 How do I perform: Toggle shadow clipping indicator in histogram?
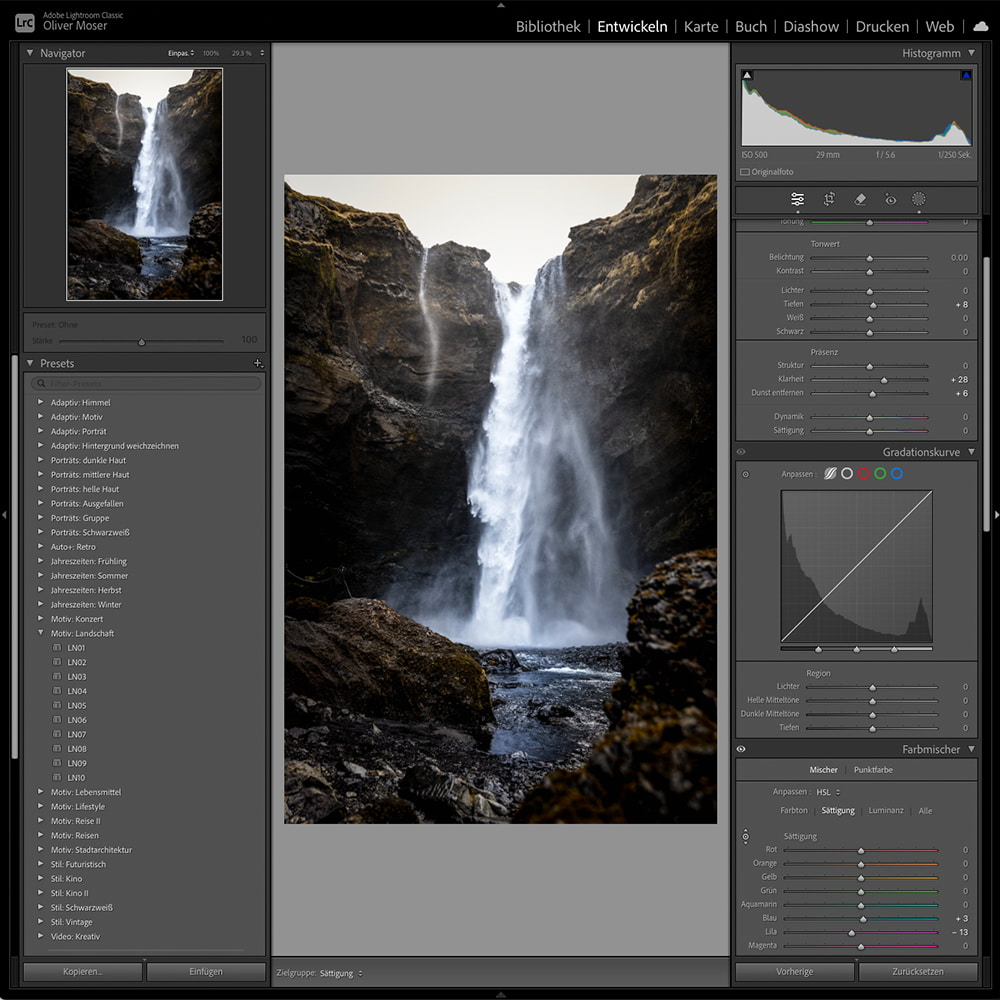[x=747, y=75]
